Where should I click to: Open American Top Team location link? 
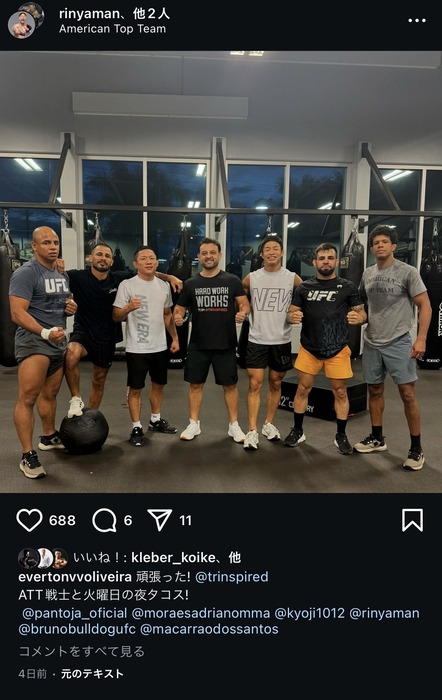[112, 29]
